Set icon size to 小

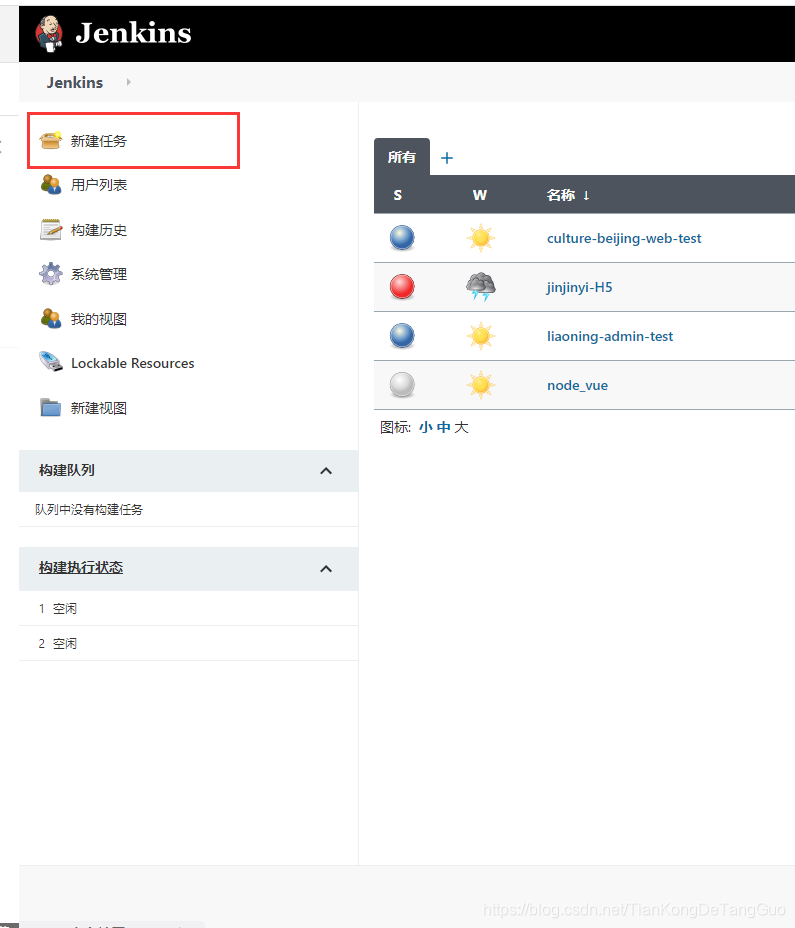426,427
